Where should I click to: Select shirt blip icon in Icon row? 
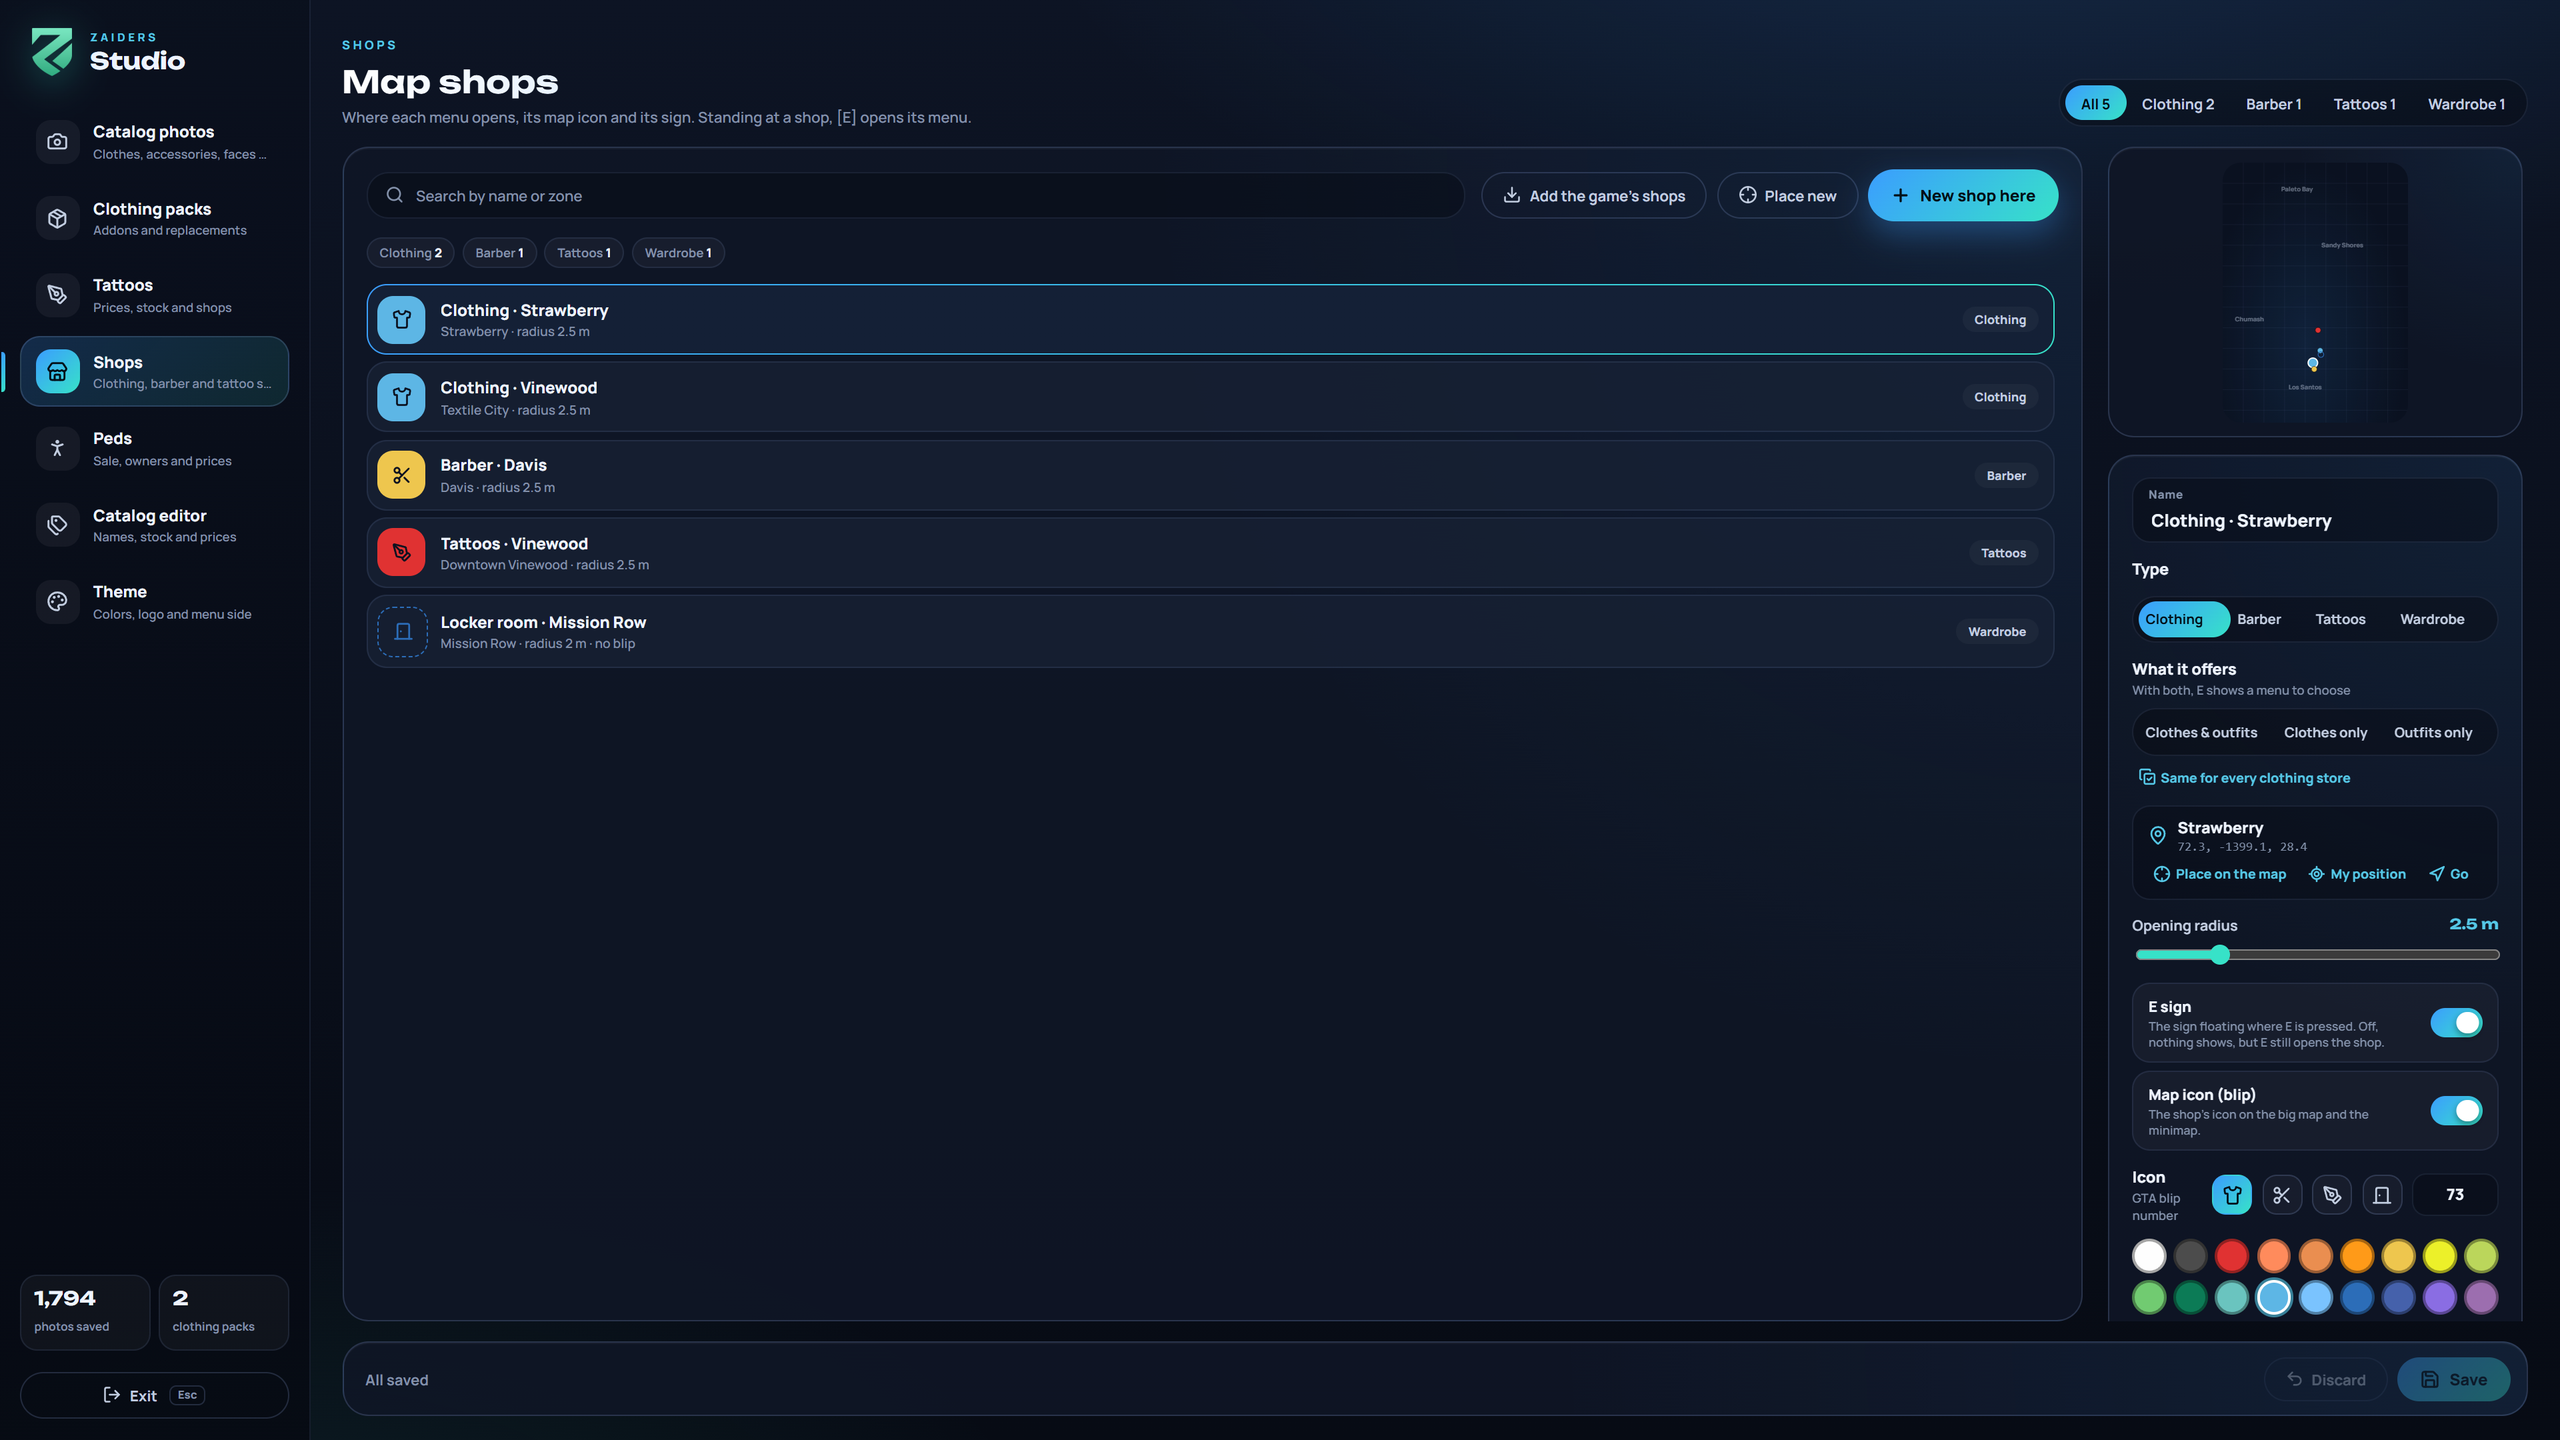pyautogui.click(x=2231, y=1195)
